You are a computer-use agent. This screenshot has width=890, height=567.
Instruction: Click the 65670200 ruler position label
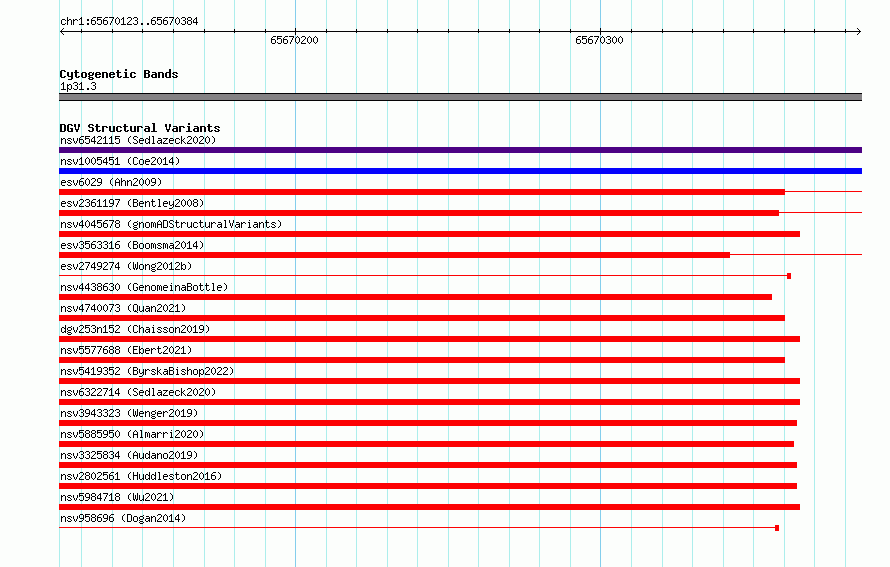click(294, 40)
